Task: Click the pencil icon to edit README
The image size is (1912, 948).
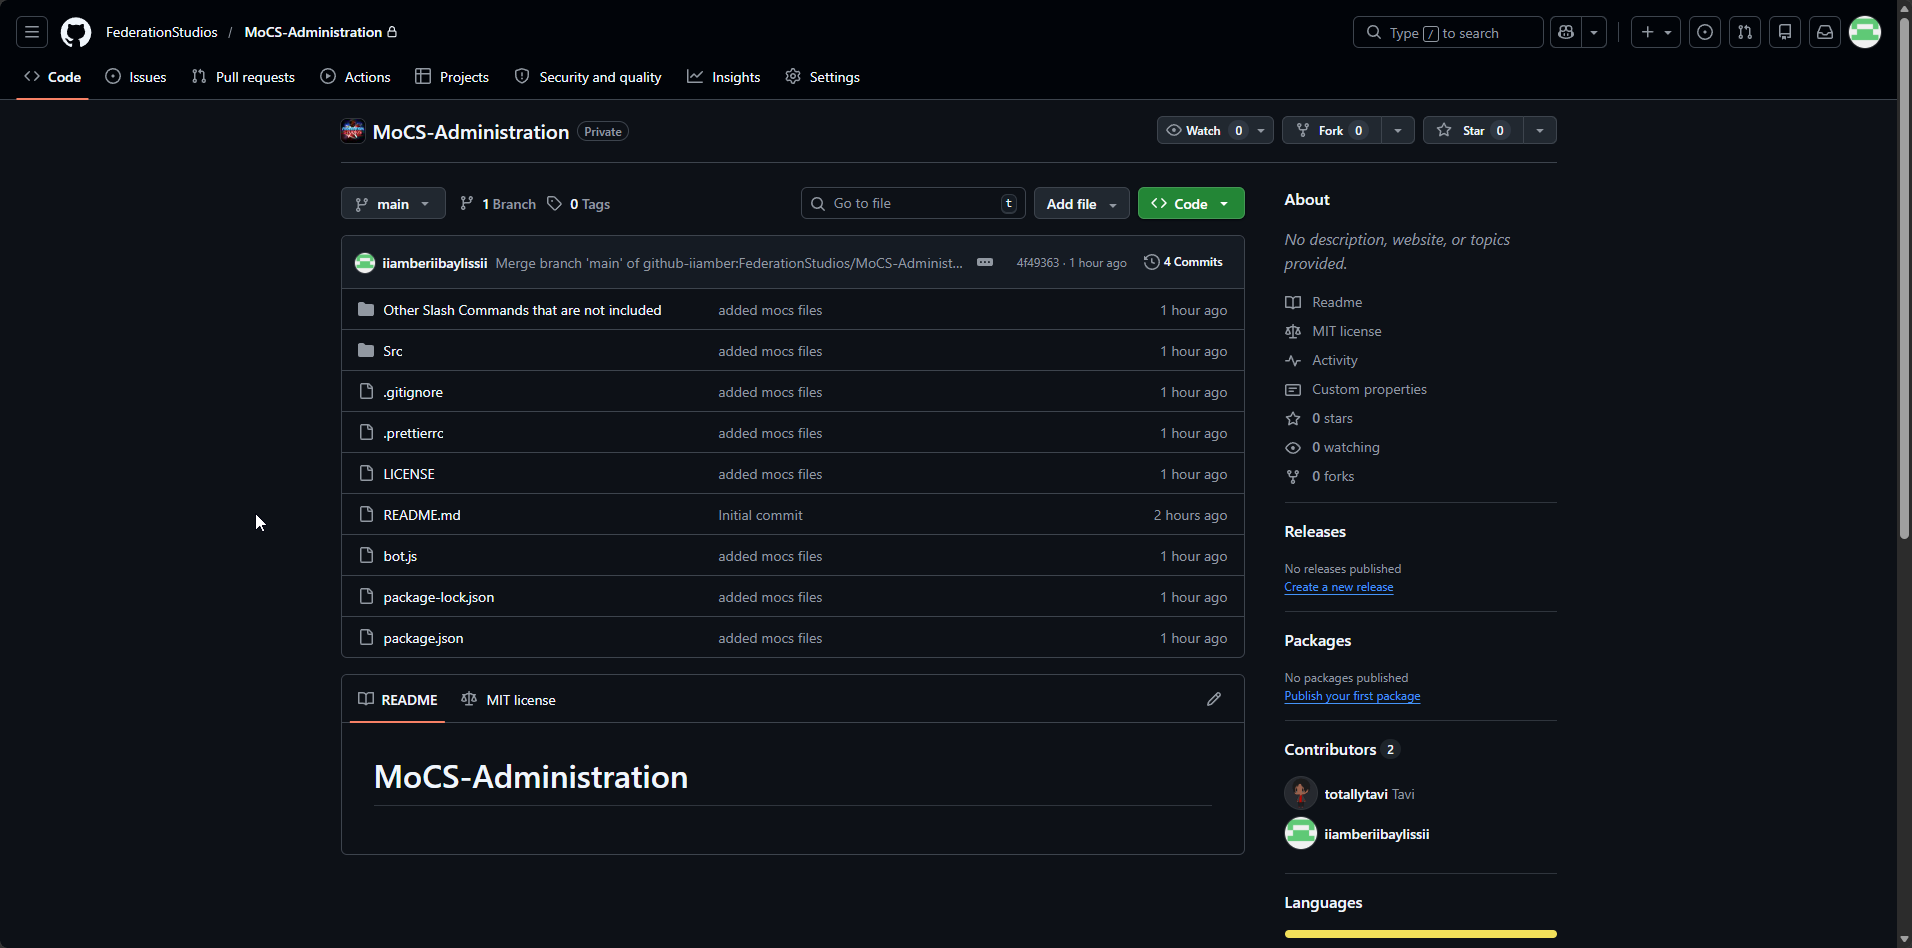Action: point(1214,699)
